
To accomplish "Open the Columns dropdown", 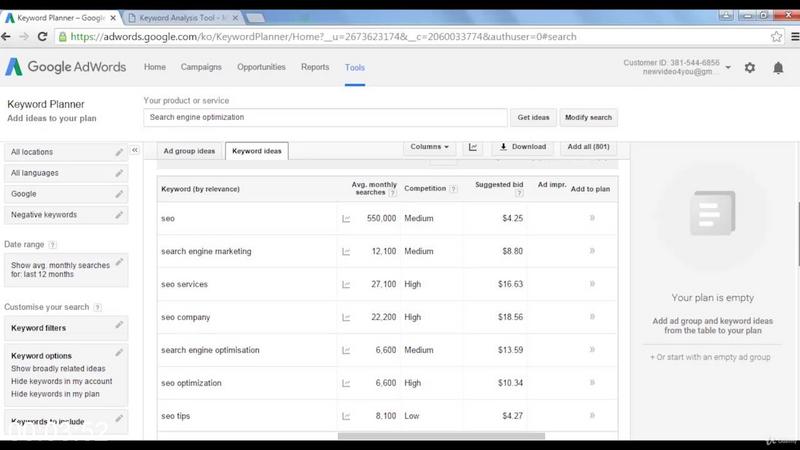I will (429, 147).
